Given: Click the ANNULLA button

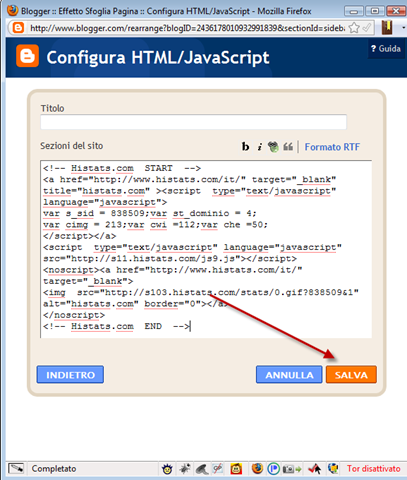Looking at the screenshot, I should tap(289, 375).
